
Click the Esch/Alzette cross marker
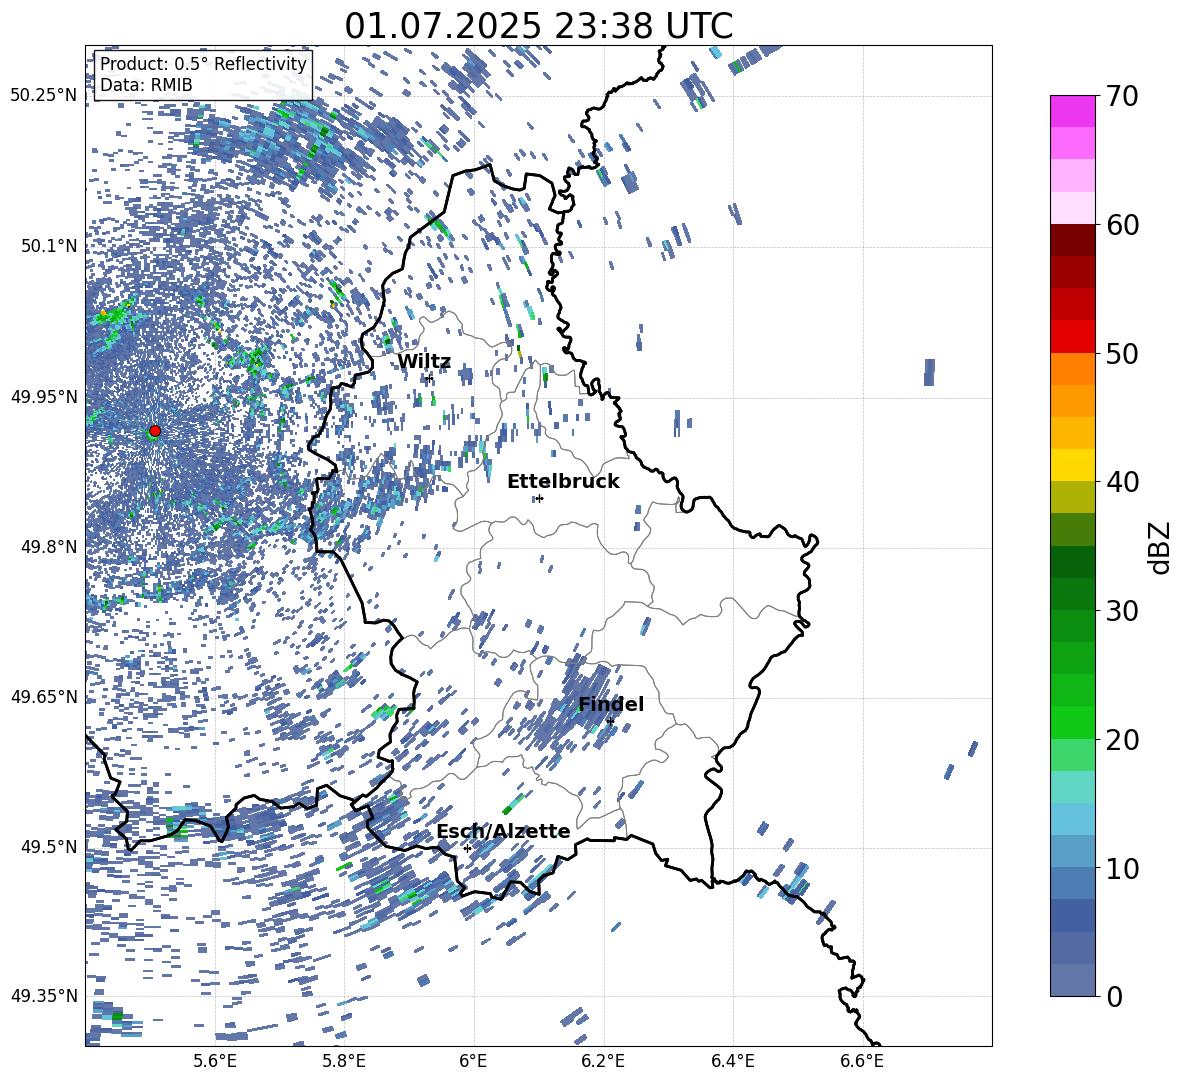coord(467,848)
